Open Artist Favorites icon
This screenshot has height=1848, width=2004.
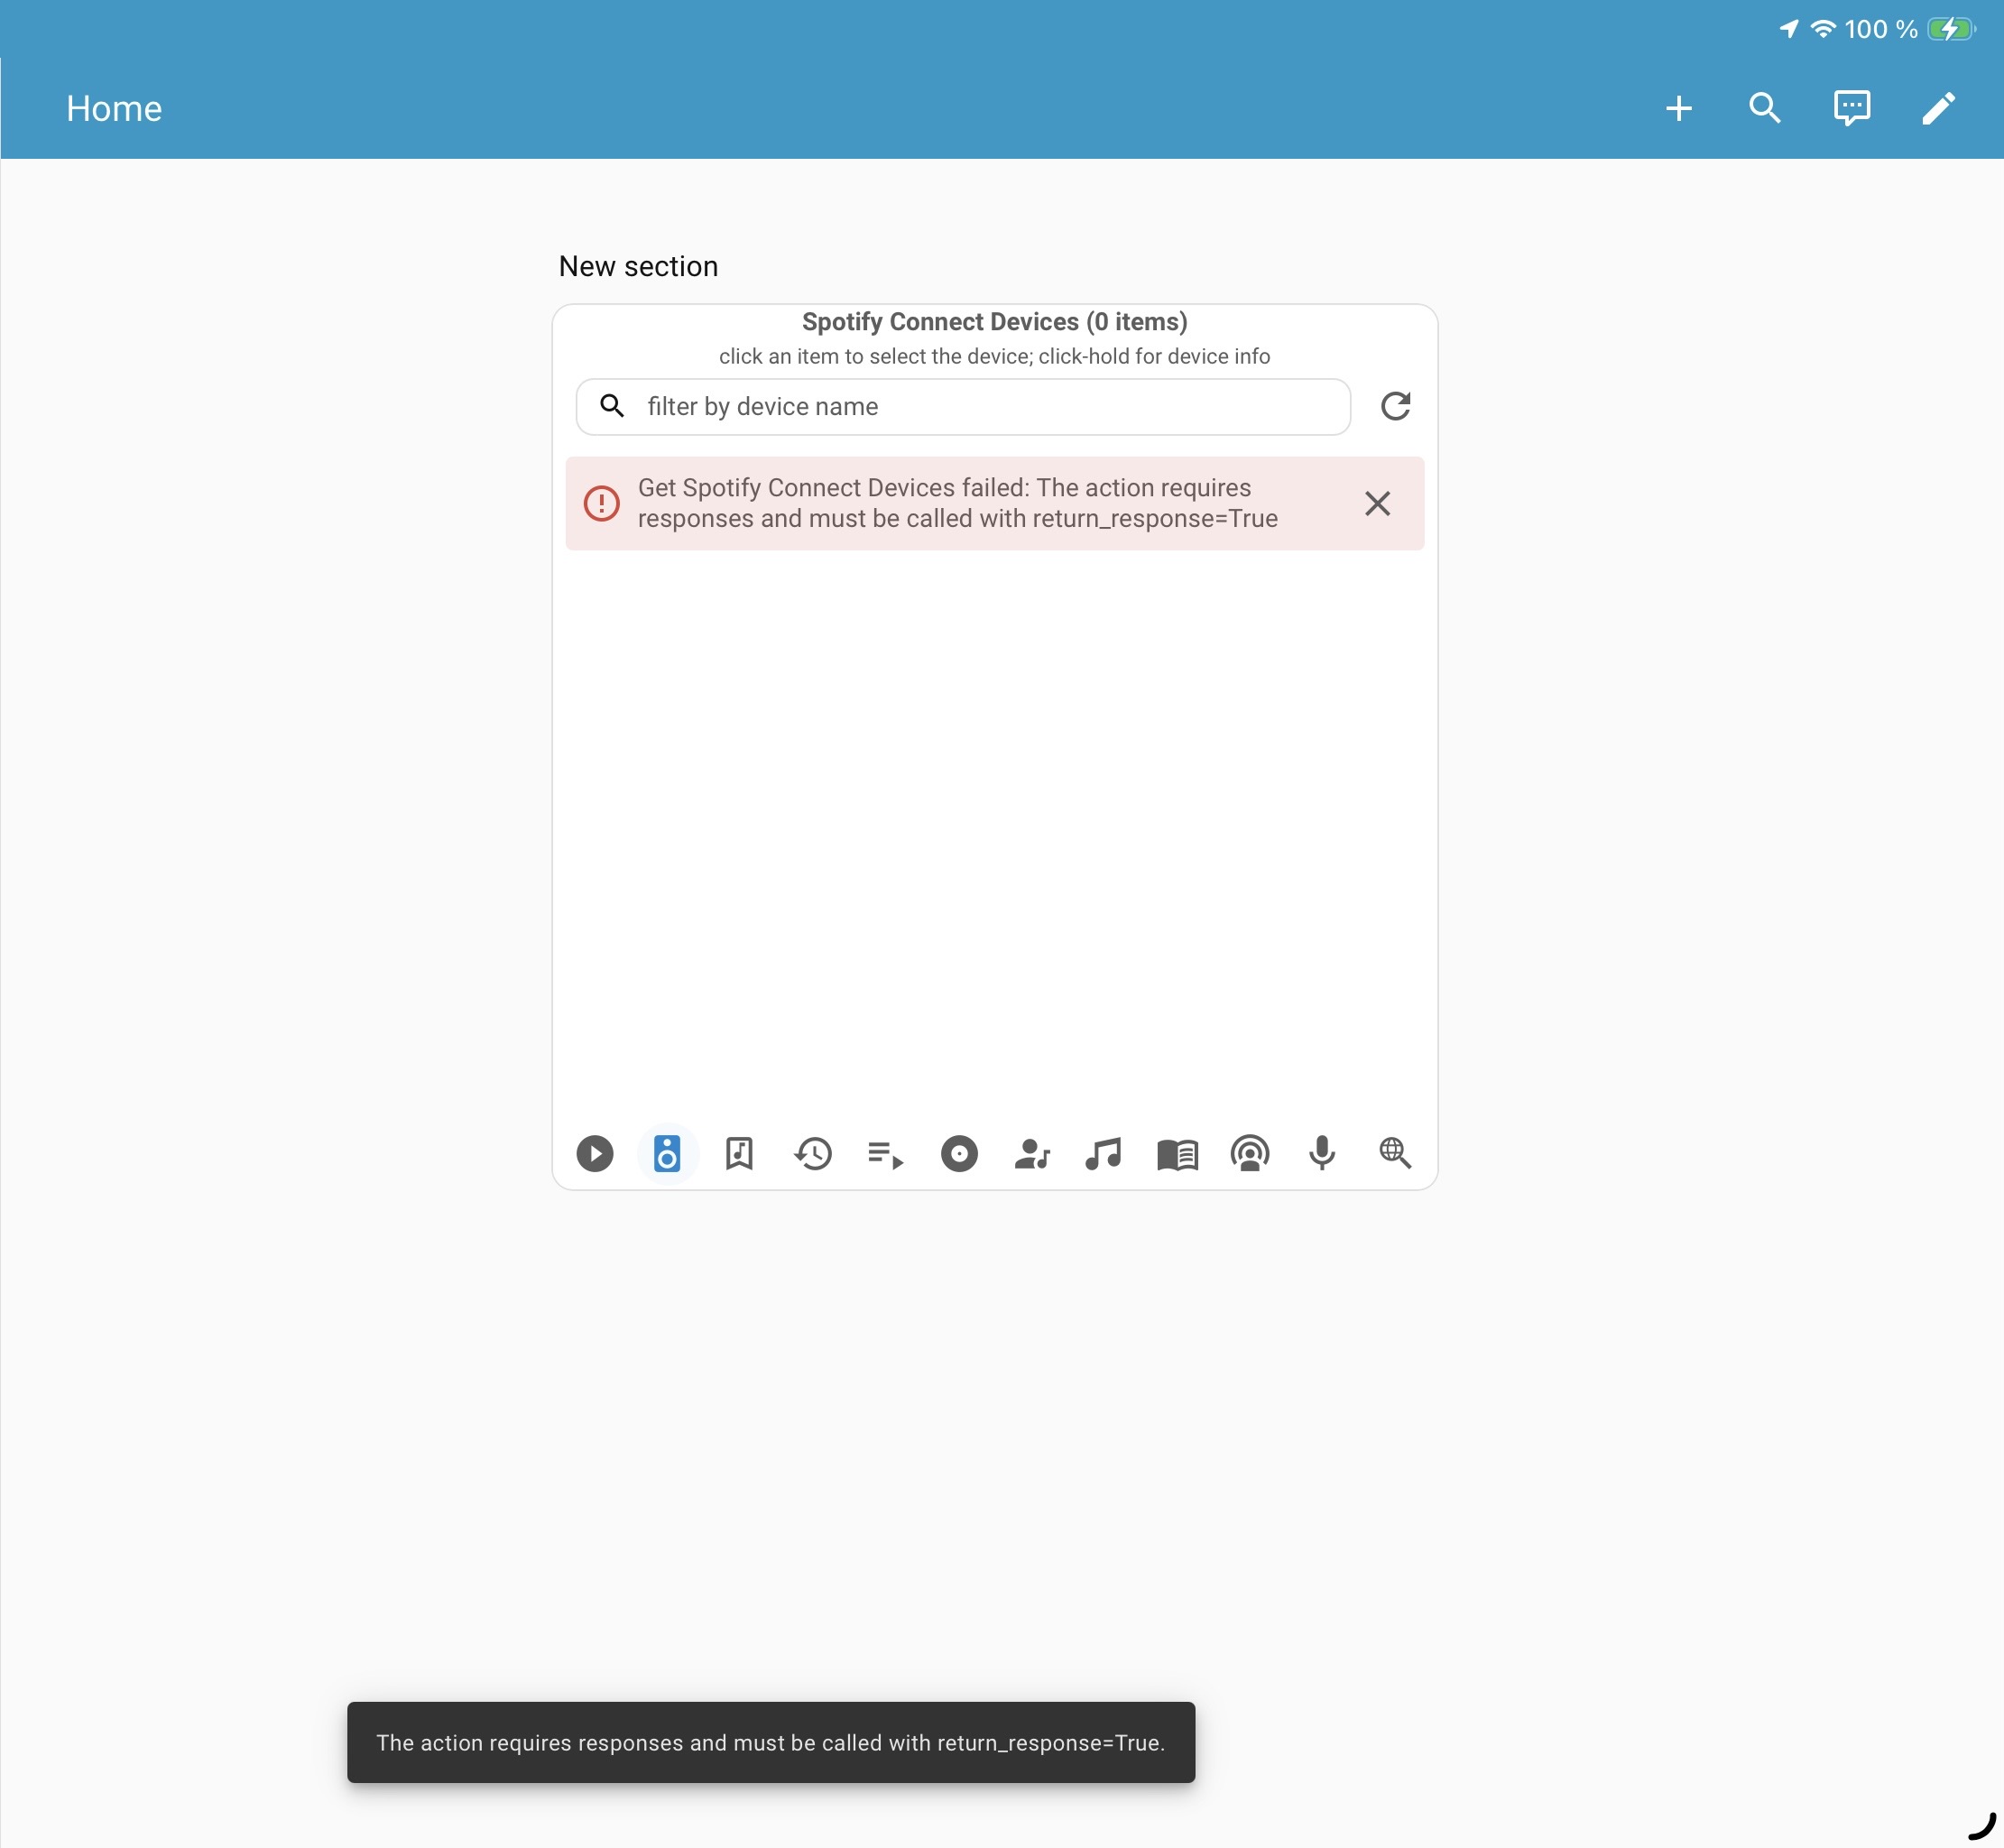tap(1032, 1153)
